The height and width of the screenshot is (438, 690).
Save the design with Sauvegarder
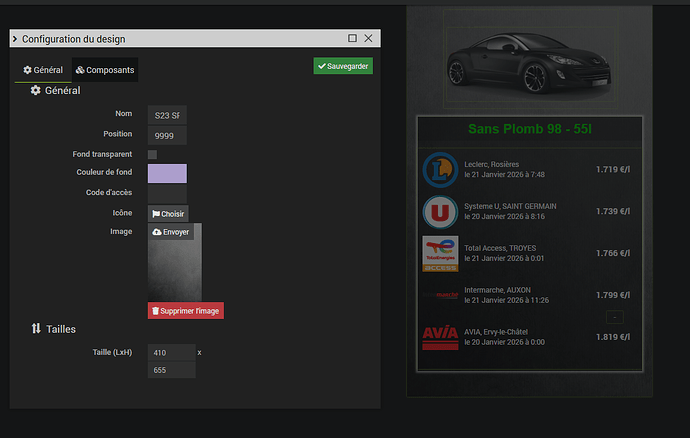[x=343, y=66]
